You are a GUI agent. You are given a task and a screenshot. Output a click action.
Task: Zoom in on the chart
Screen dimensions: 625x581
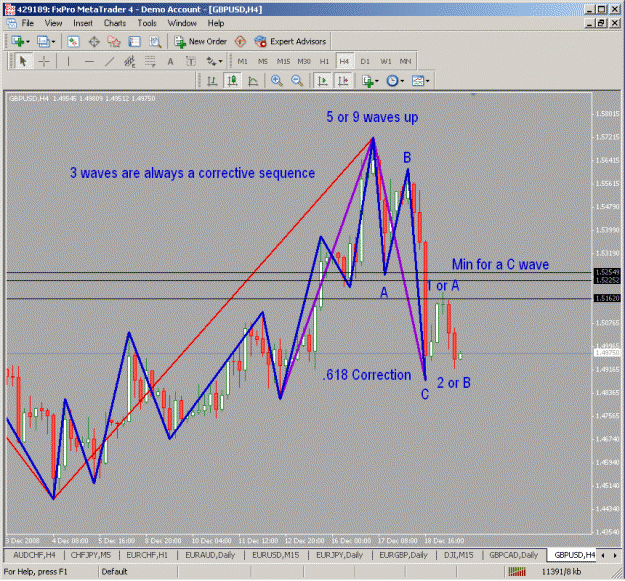point(277,81)
